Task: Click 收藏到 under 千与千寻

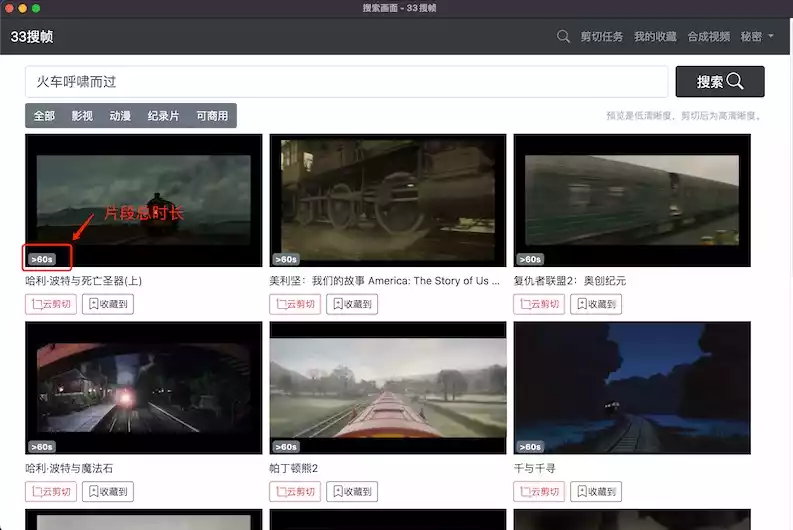Action: 596,492
